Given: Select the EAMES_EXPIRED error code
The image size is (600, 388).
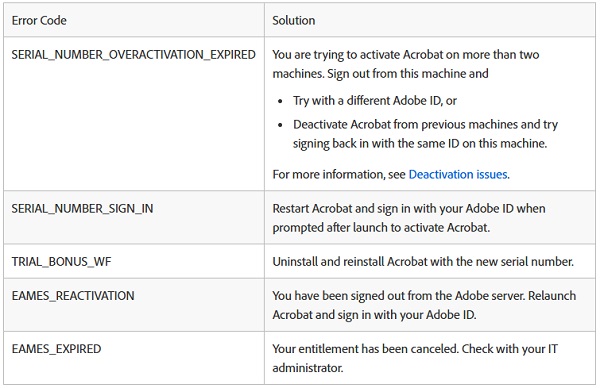Looking at the screenshot, I should (x=56, y=349).
